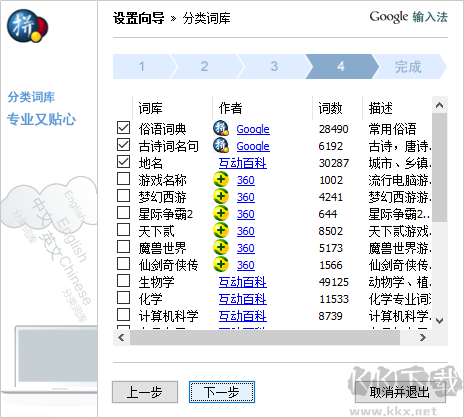Open 互动百科 link in 化学 row
Screen dimensions: 464x418
pyautogui.click(x=243, y=299)
